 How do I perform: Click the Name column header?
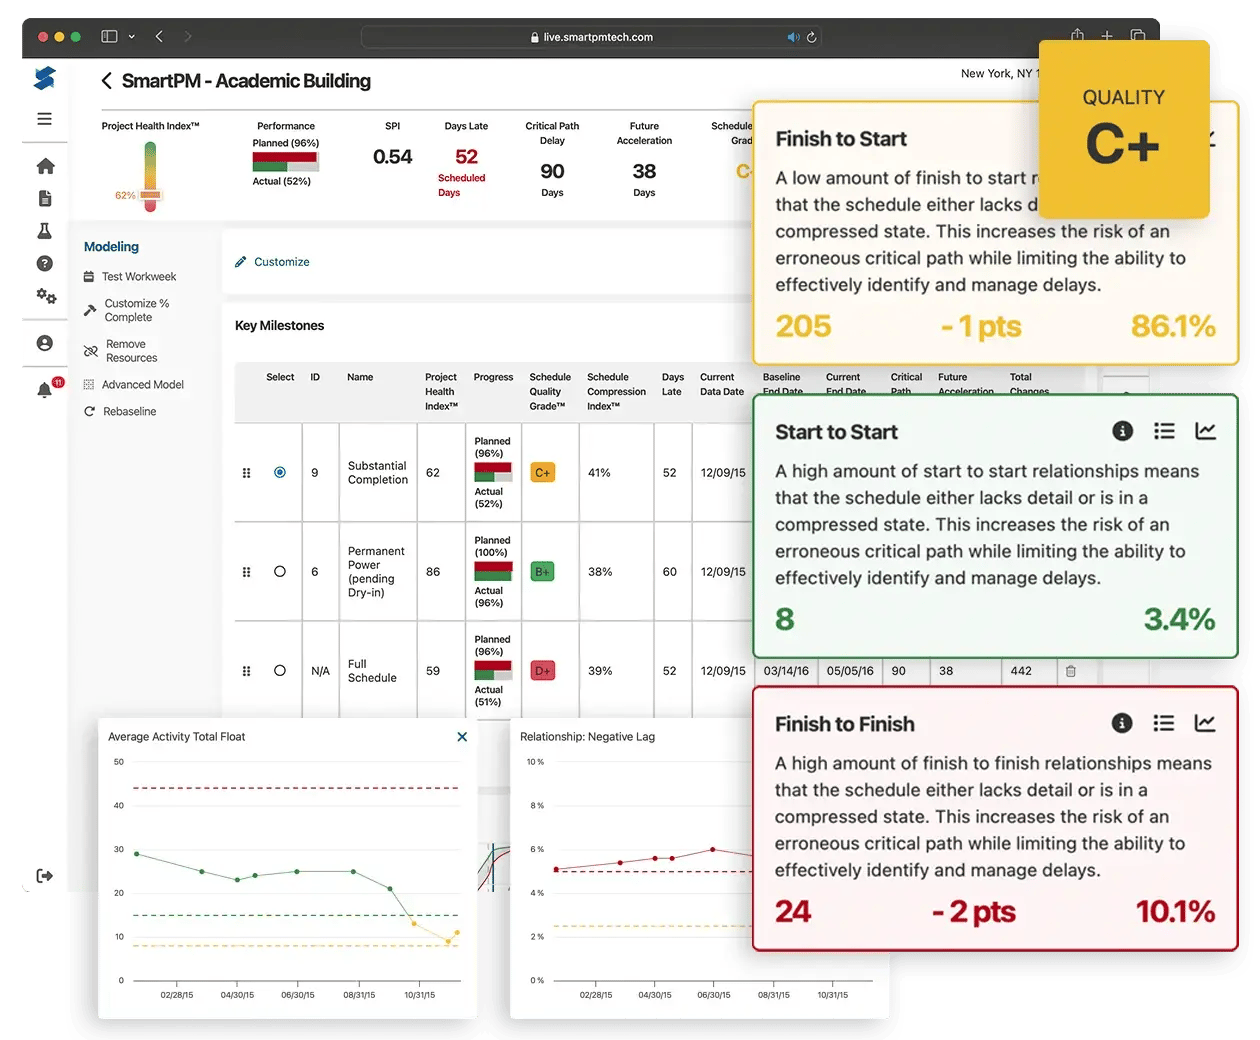[x=360, y=377]
